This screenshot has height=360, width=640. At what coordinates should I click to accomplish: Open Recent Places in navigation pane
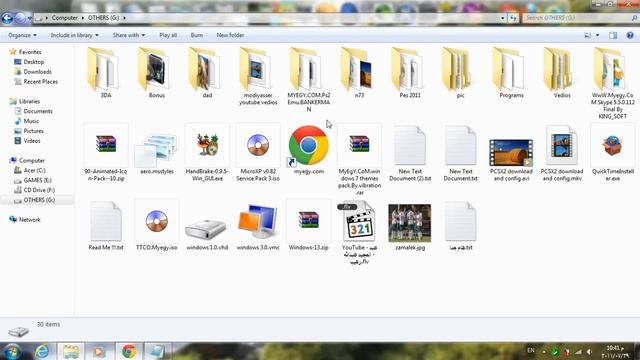click(36, 81)
